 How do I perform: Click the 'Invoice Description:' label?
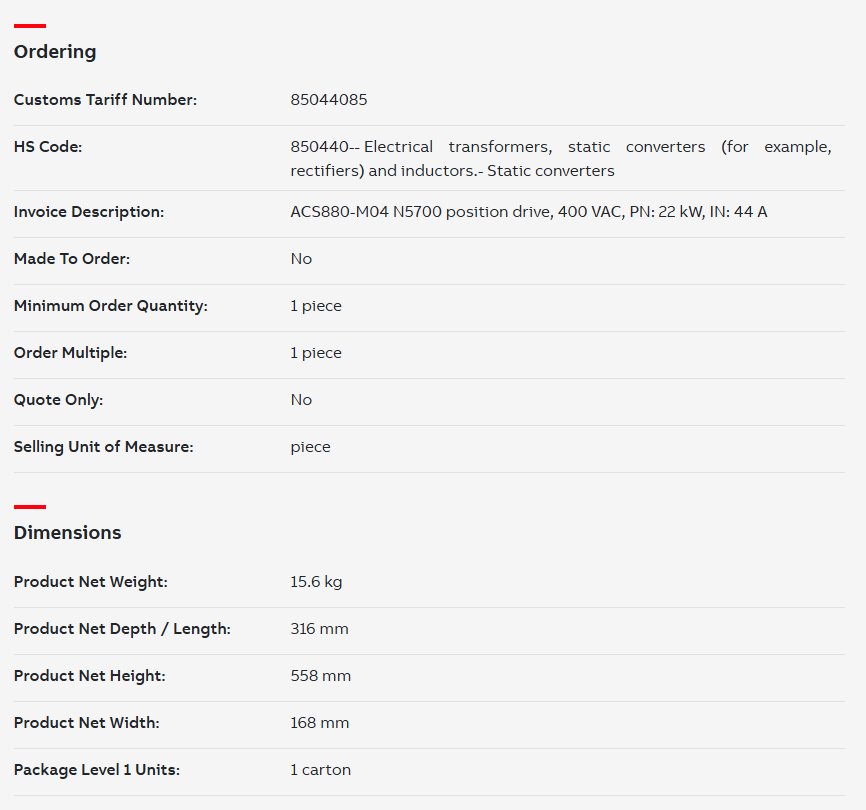(89, 211)
